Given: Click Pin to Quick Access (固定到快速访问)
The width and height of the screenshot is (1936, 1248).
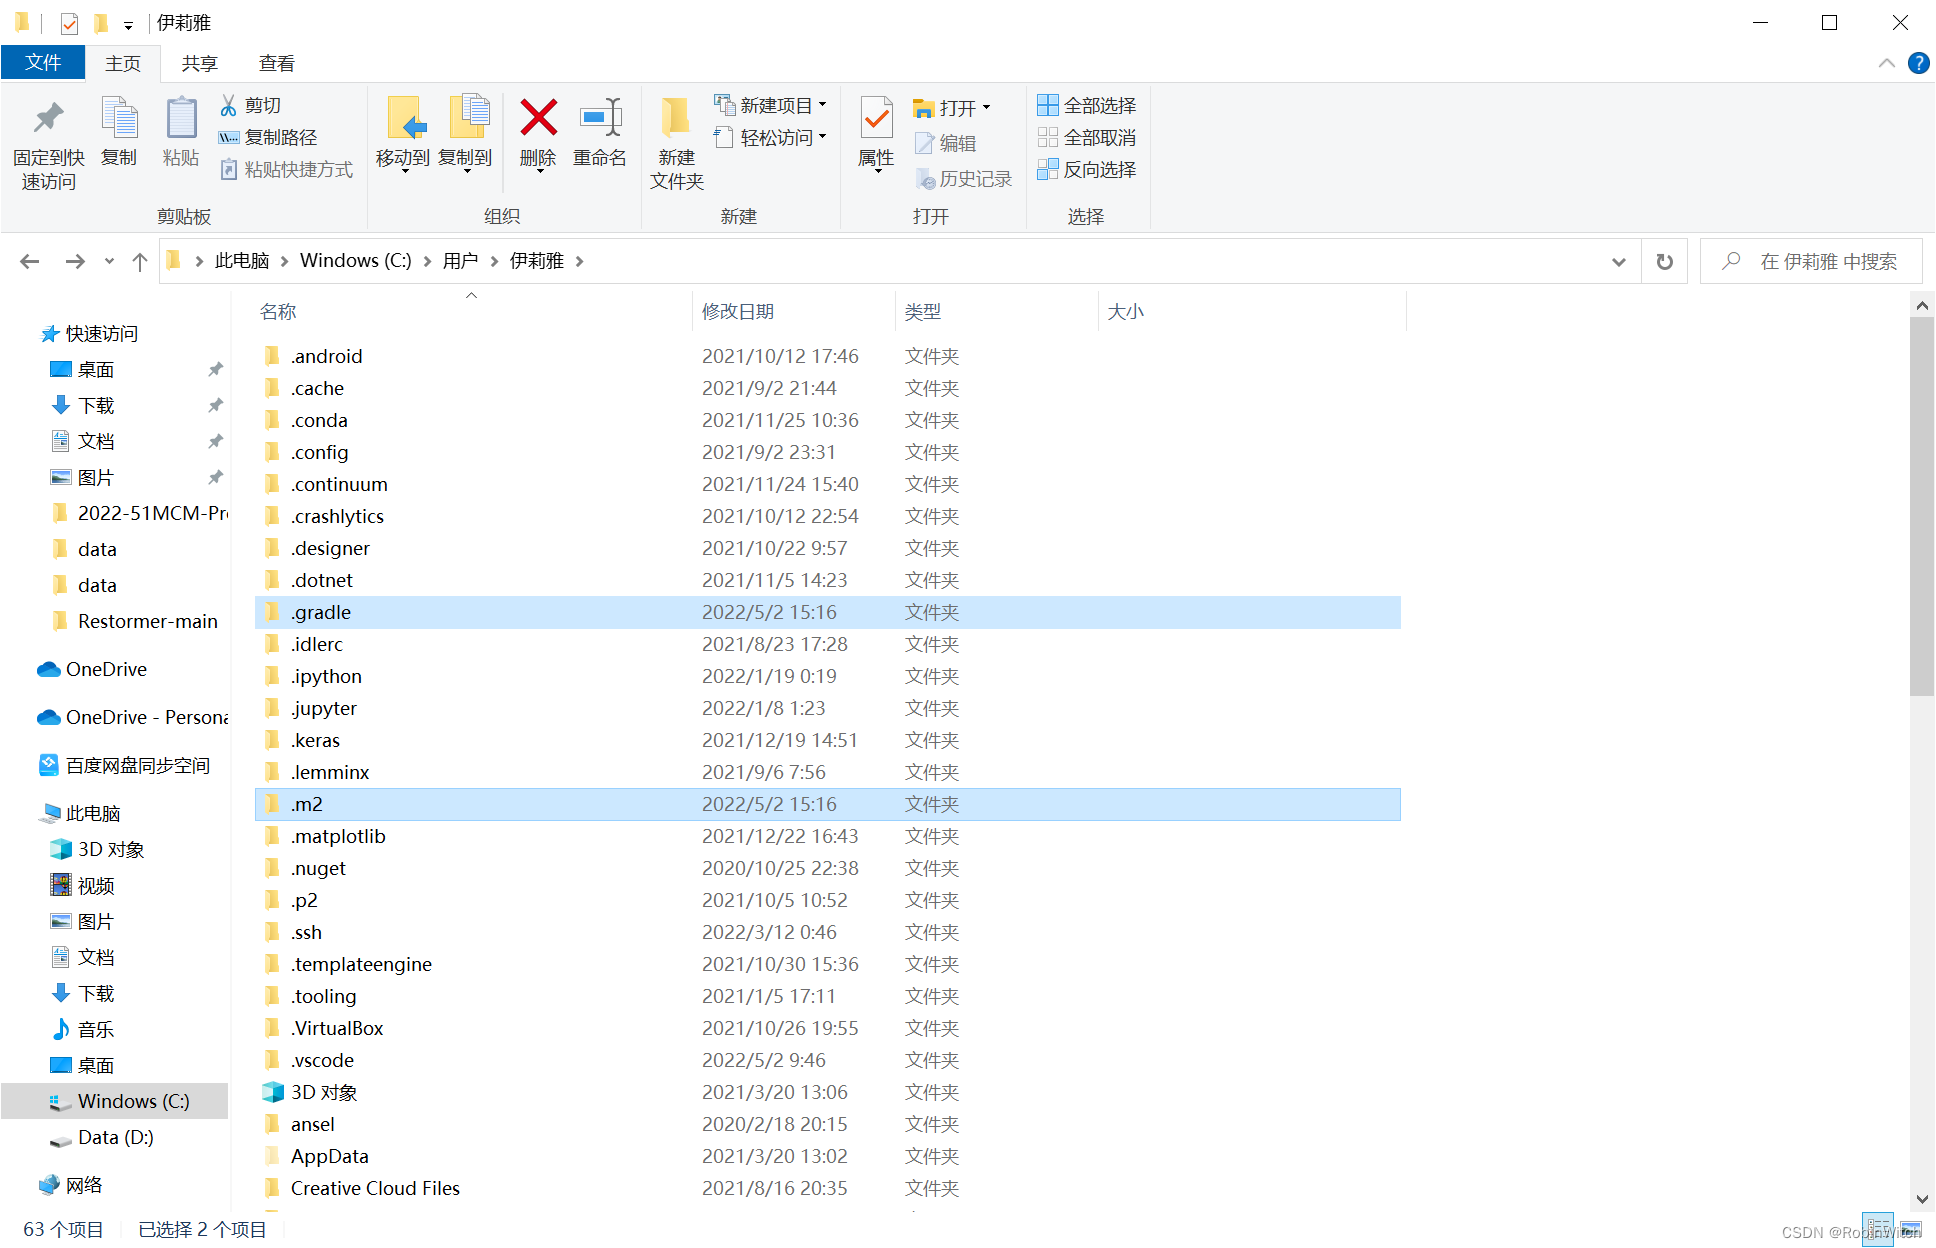Looking at the screenshot, I should (48, 119).
